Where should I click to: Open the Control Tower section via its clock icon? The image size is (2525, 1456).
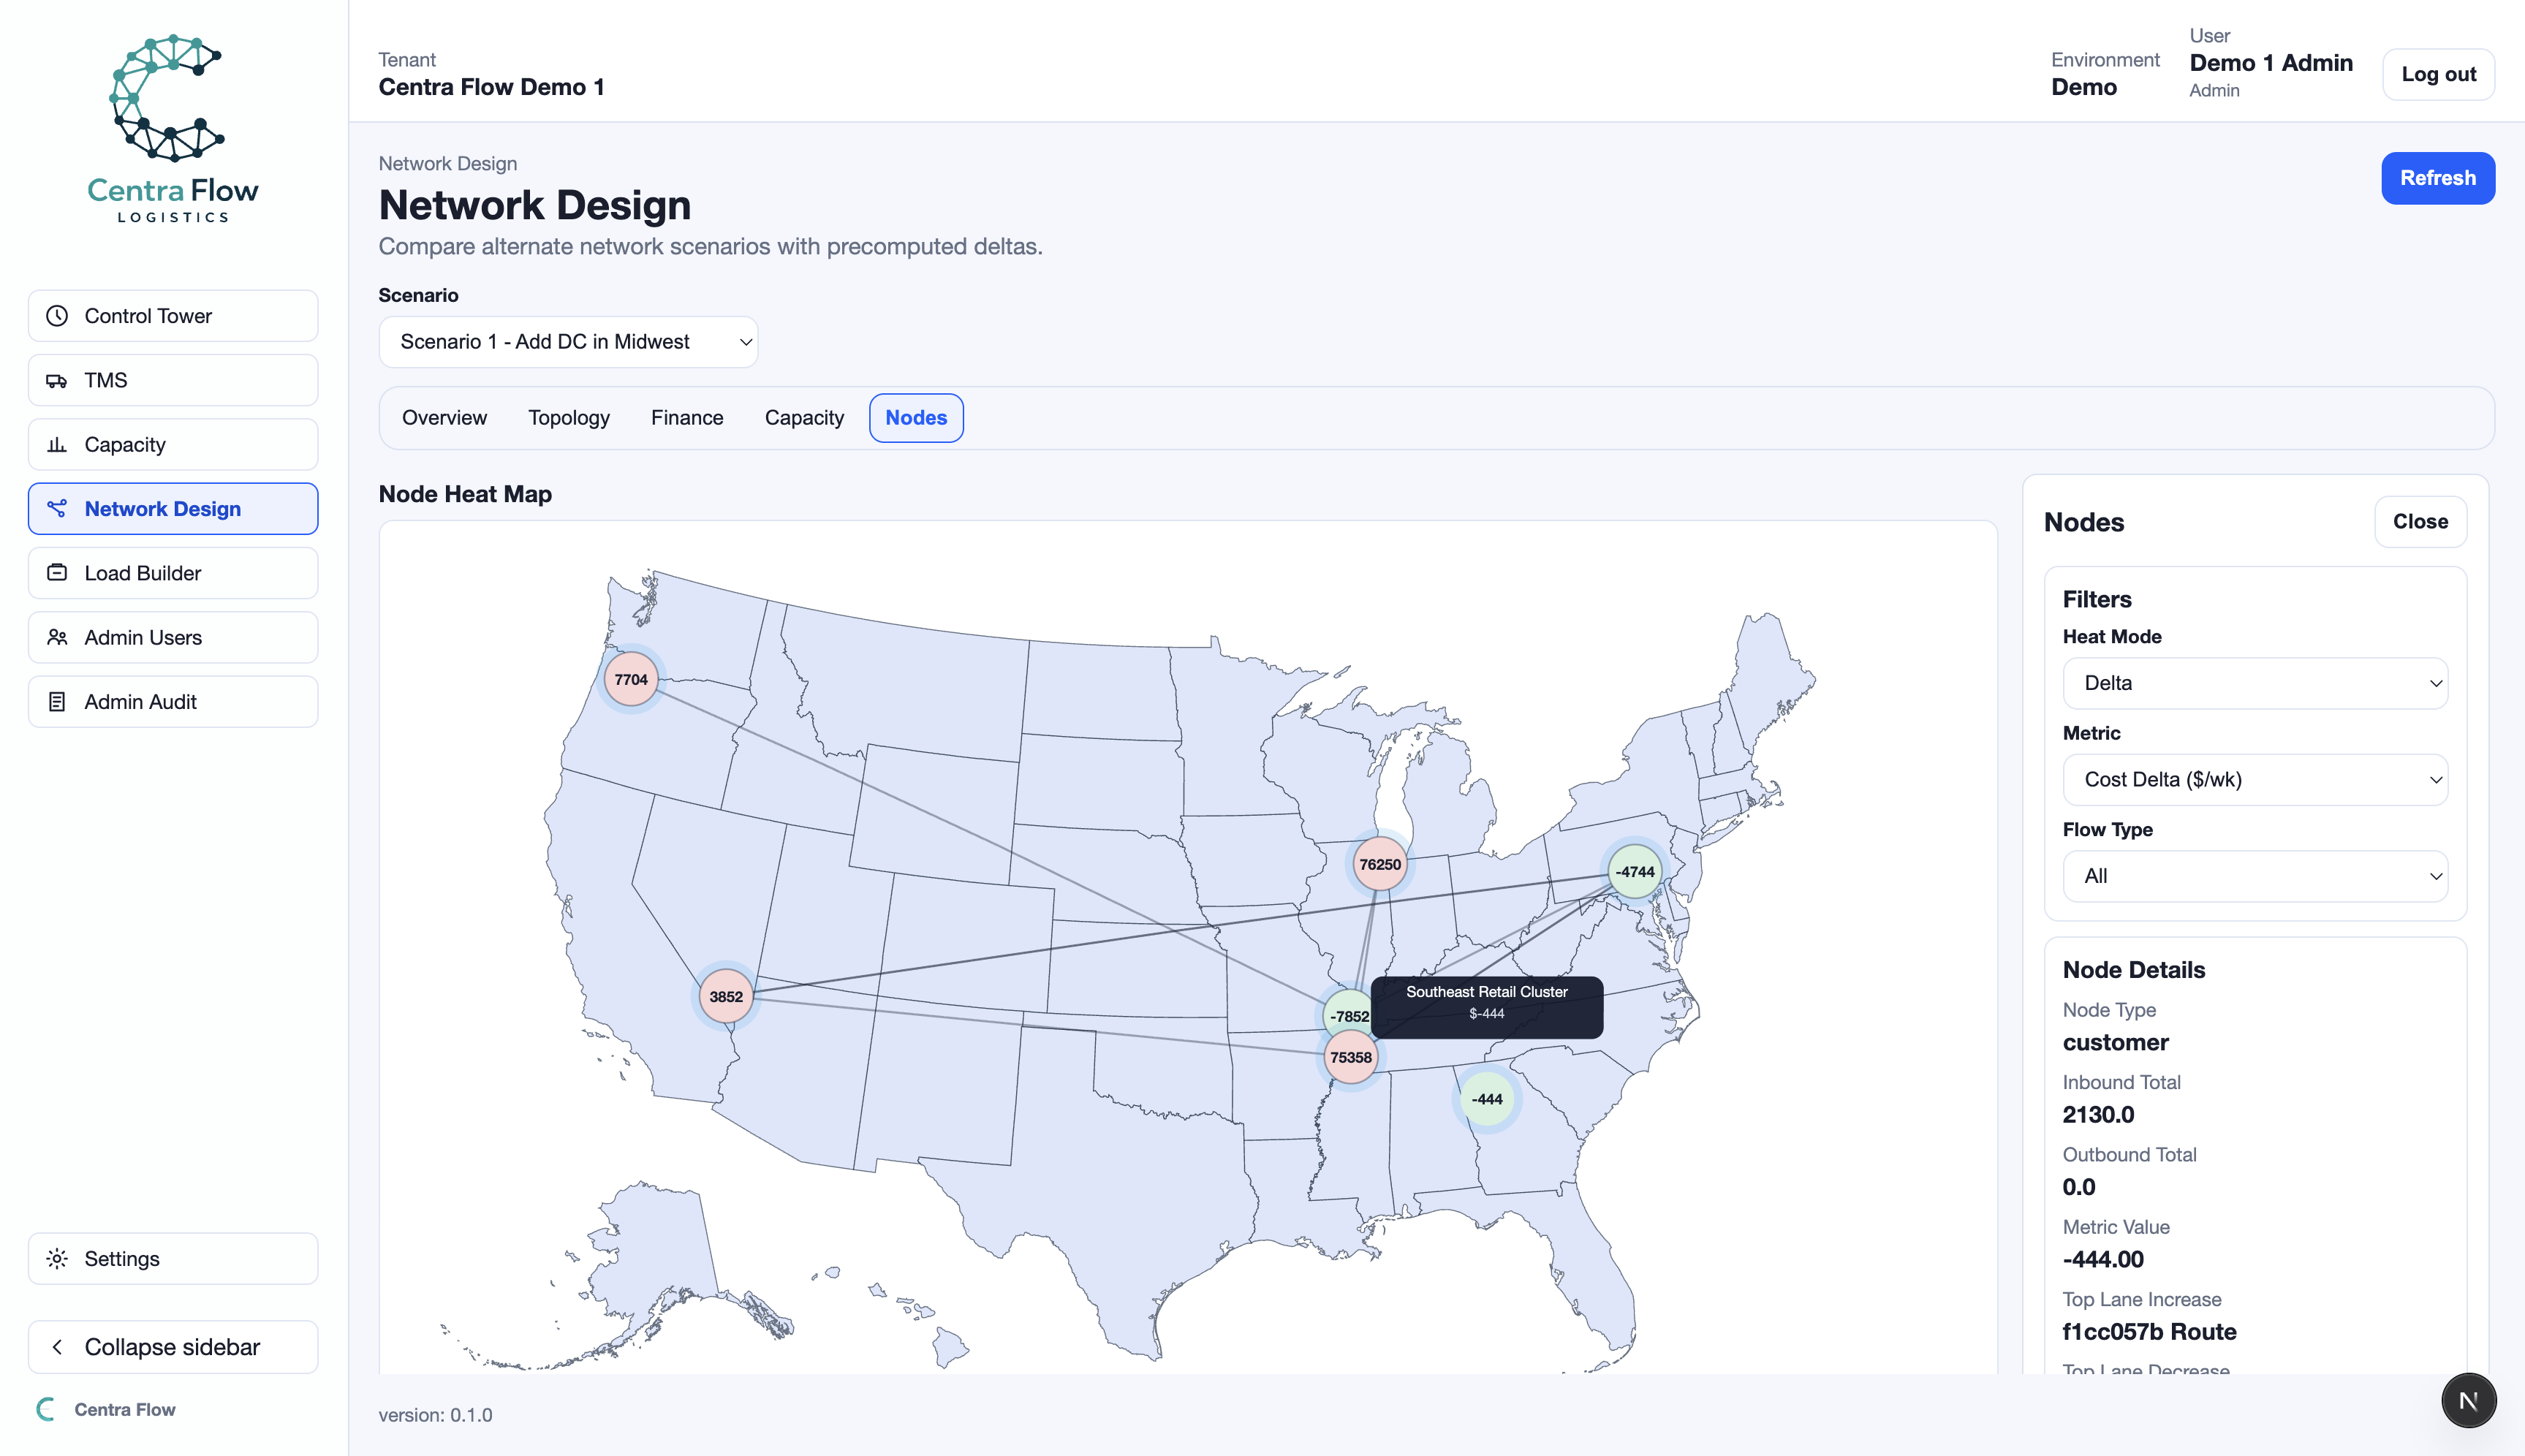point(57,315)
